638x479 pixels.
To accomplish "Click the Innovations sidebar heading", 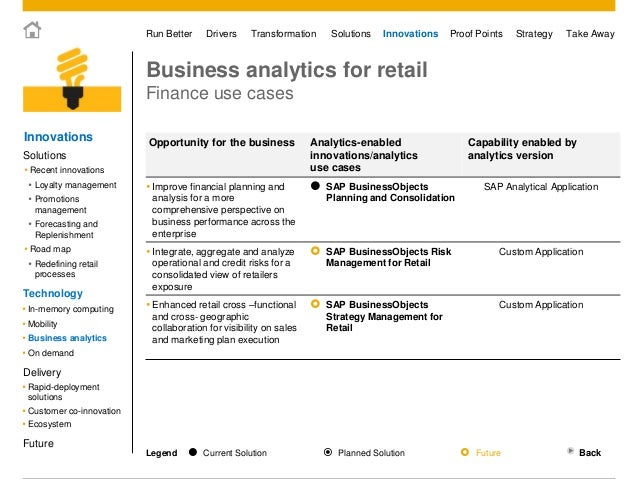I will pyautogui.click(x=58, y=137).
